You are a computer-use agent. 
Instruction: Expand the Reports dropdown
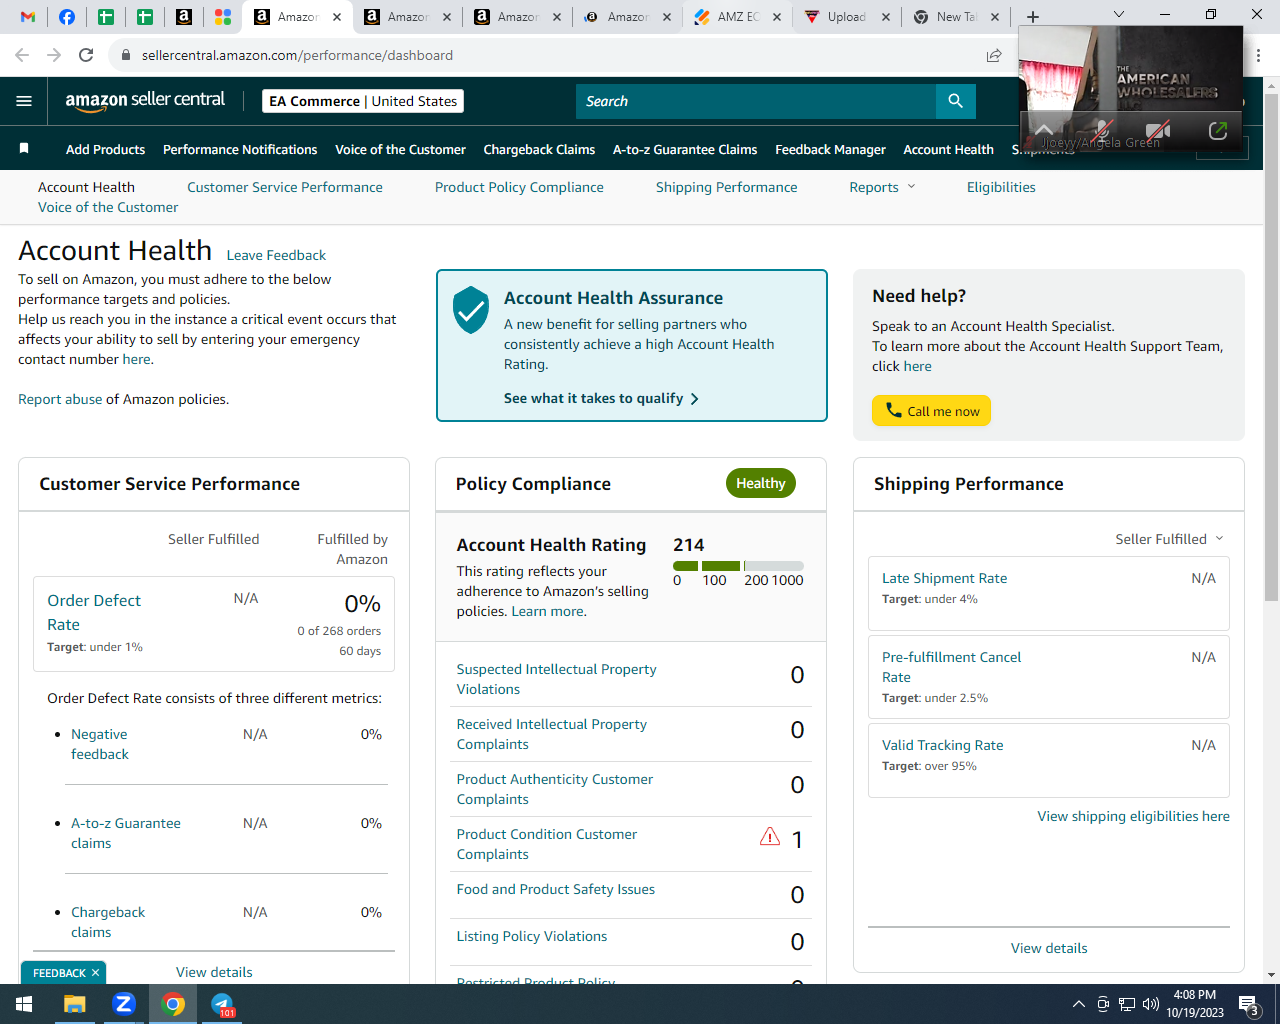coord(882,187)
